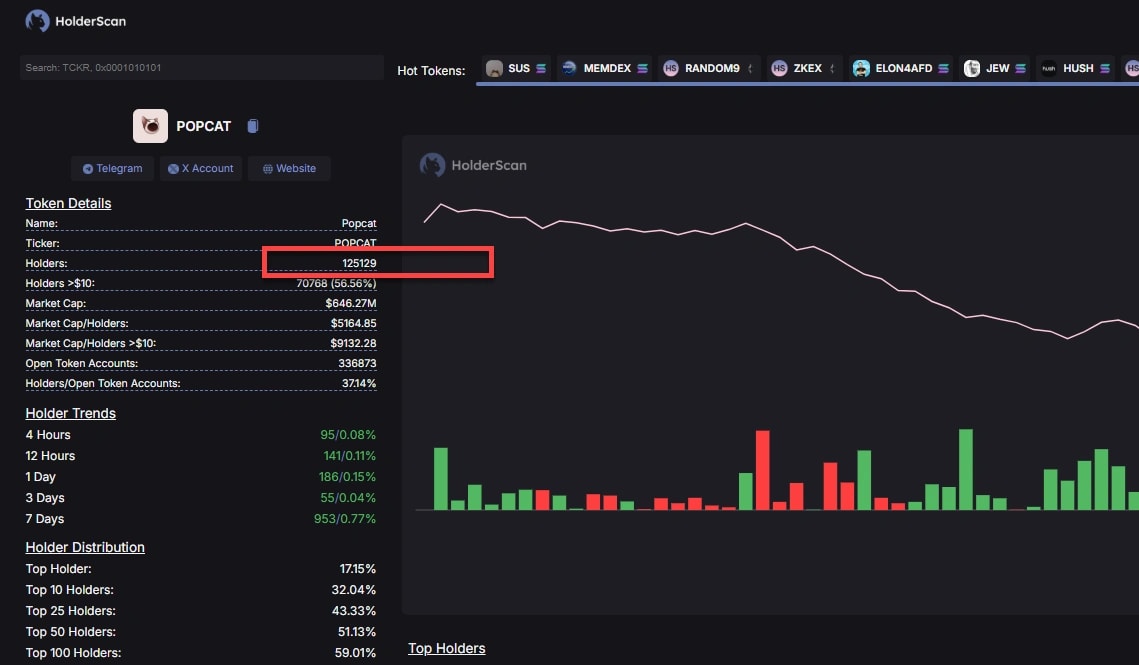The height and width of the screenshot is (665, 1139).
Task: Click the Holder Distribution heading
Action: (85, 547)
